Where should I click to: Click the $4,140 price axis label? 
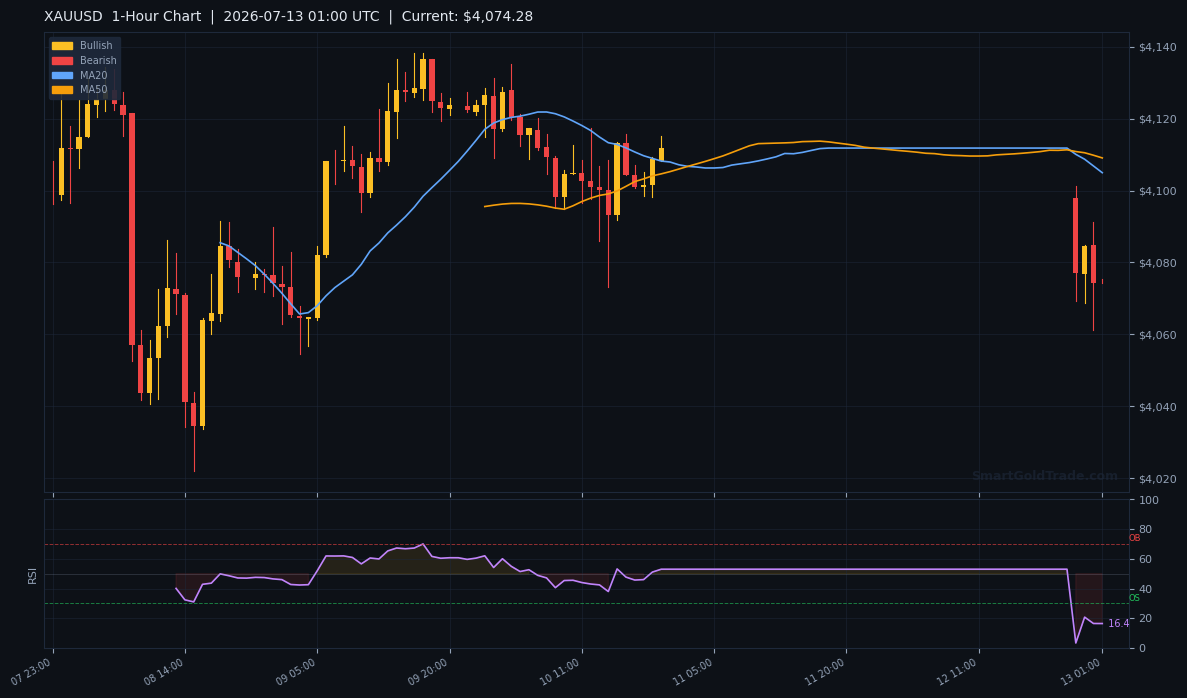(1157, 48)
